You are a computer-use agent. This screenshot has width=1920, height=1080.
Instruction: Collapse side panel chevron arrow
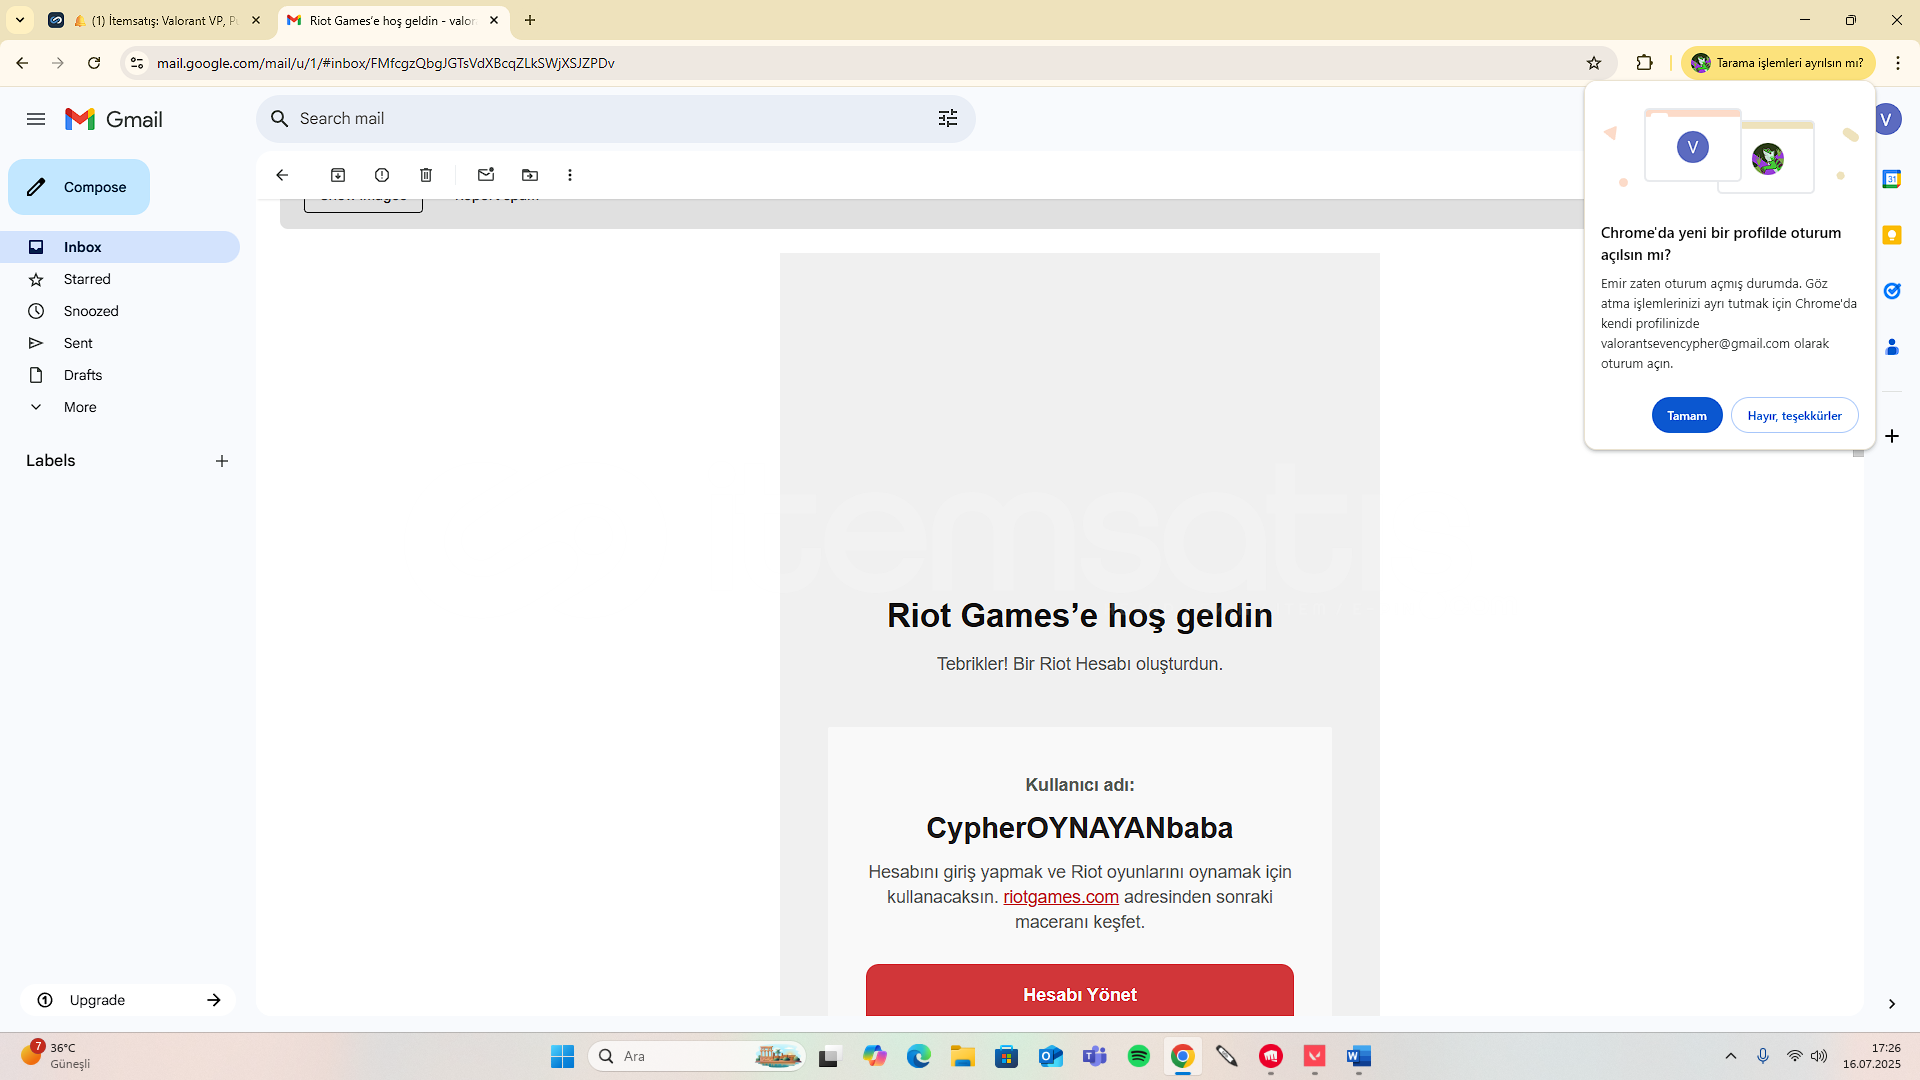[x=1892, y=1004]
